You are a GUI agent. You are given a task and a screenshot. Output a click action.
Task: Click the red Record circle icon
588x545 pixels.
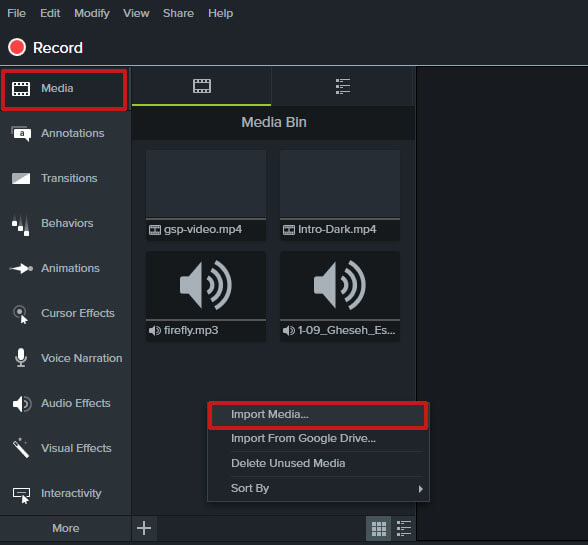(x=17, y=48)
